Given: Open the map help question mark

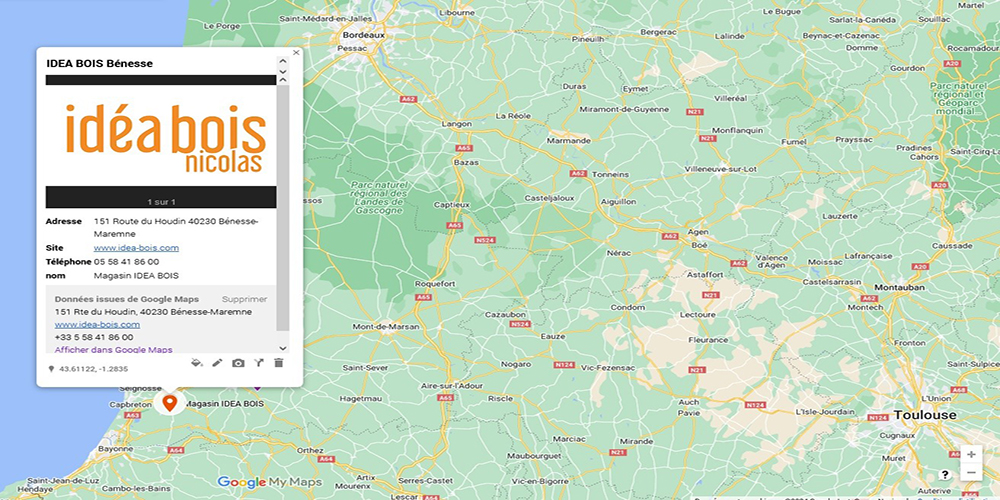Looking at the screenshot, I should [945, 474].
